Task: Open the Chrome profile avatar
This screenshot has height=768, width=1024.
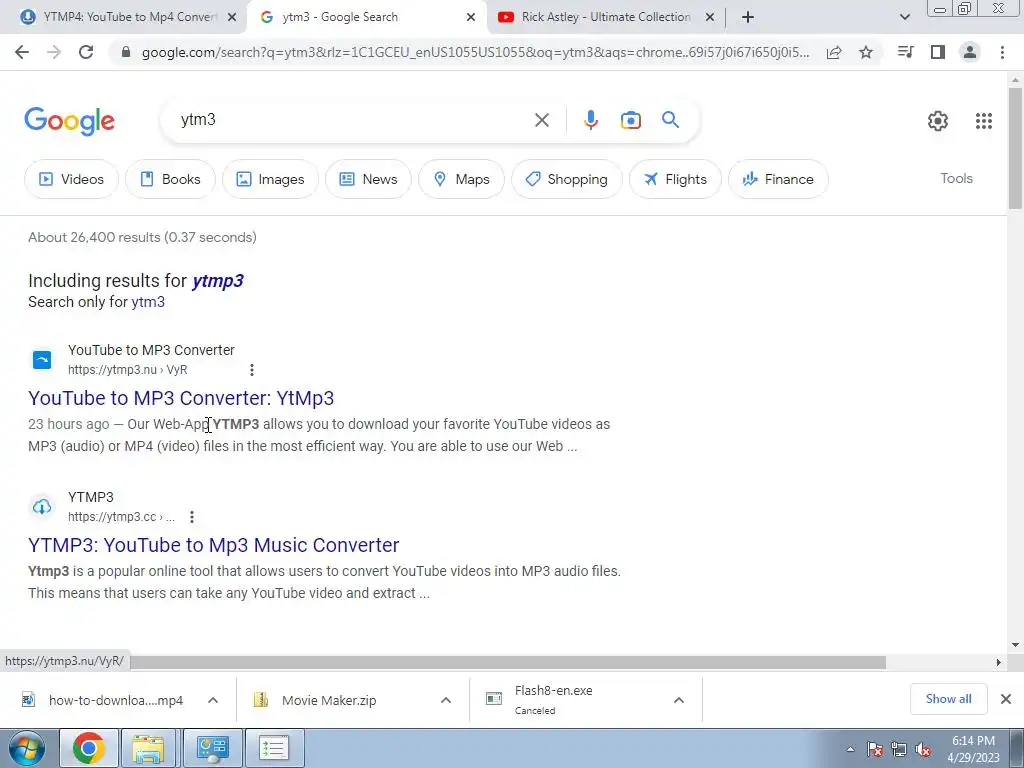Action: point(970,52)
